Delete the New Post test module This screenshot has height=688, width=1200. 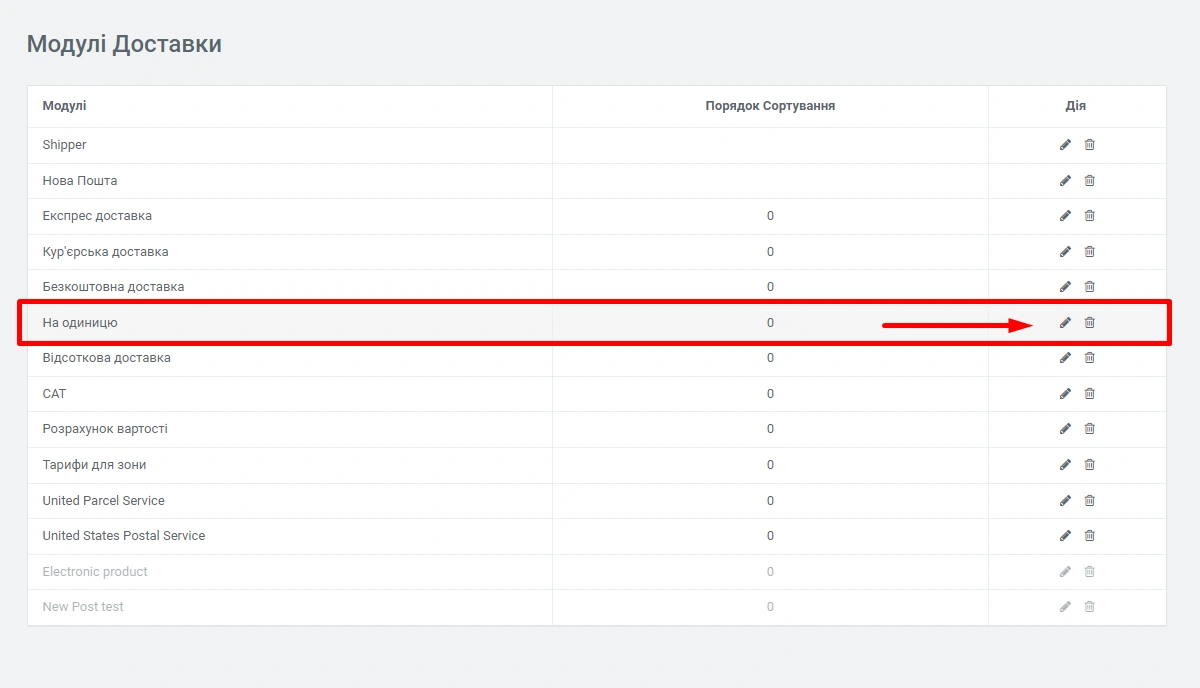[1090, 607]
